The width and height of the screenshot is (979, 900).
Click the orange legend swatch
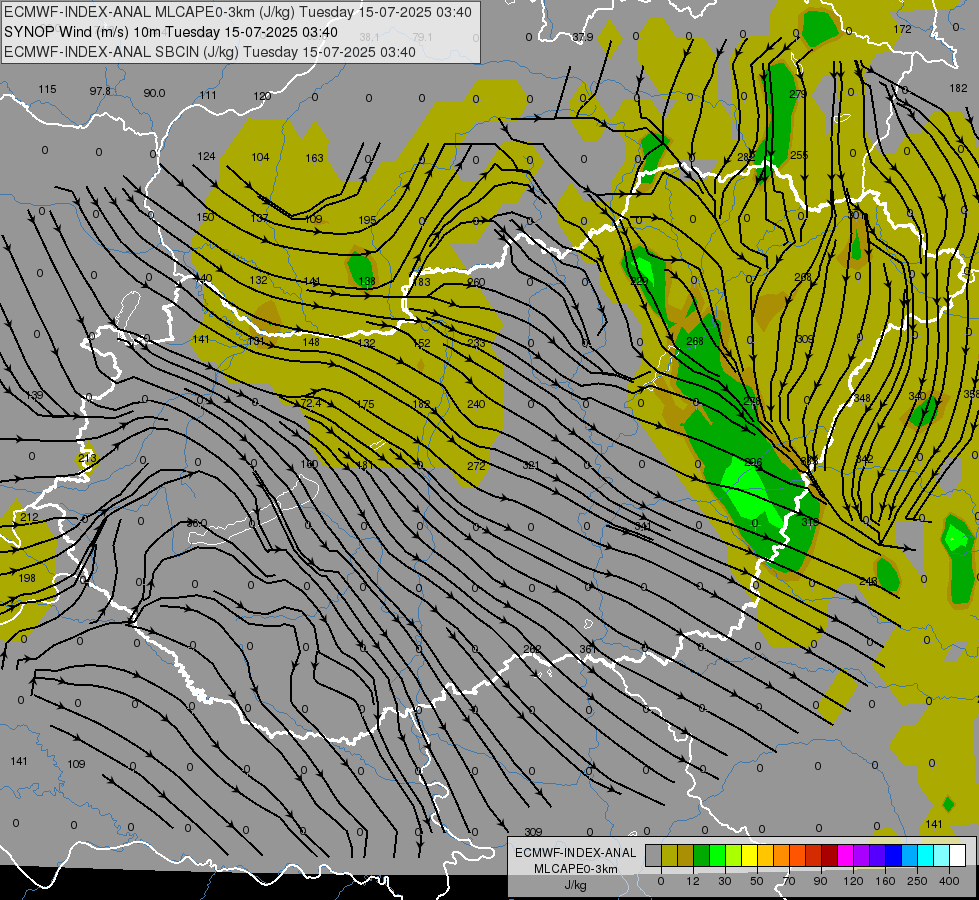point(782,855)
